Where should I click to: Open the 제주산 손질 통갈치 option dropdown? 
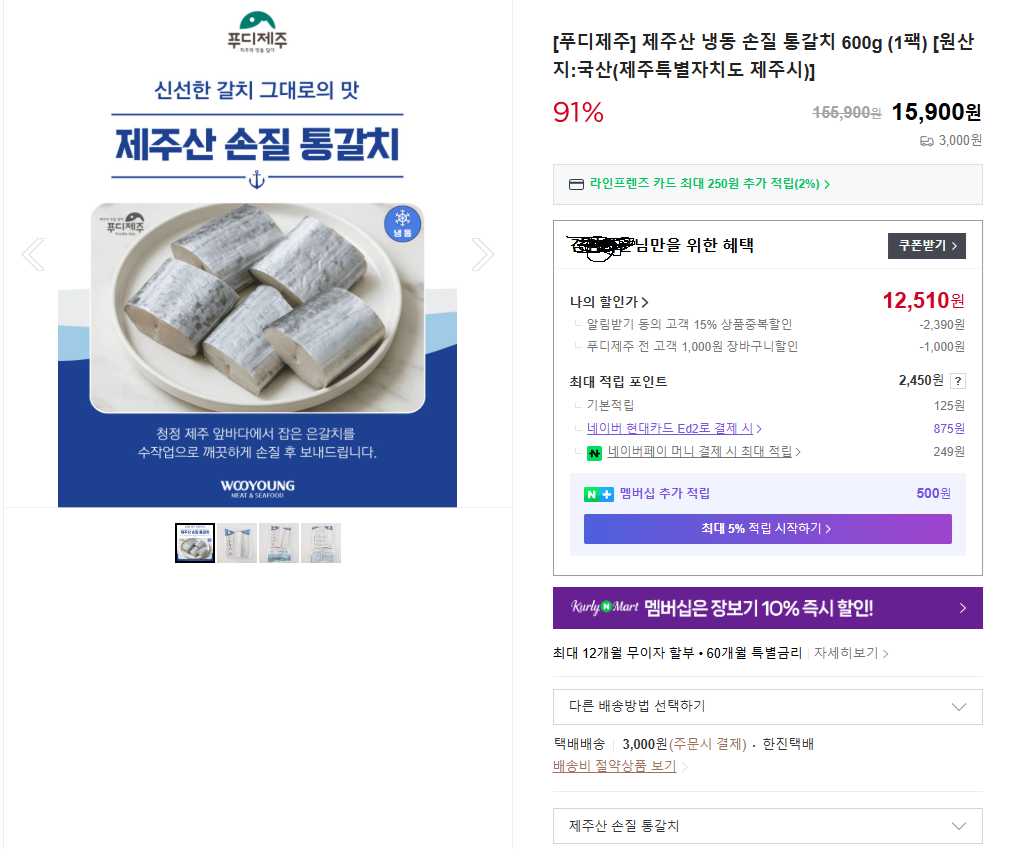(x=767, y=826)
